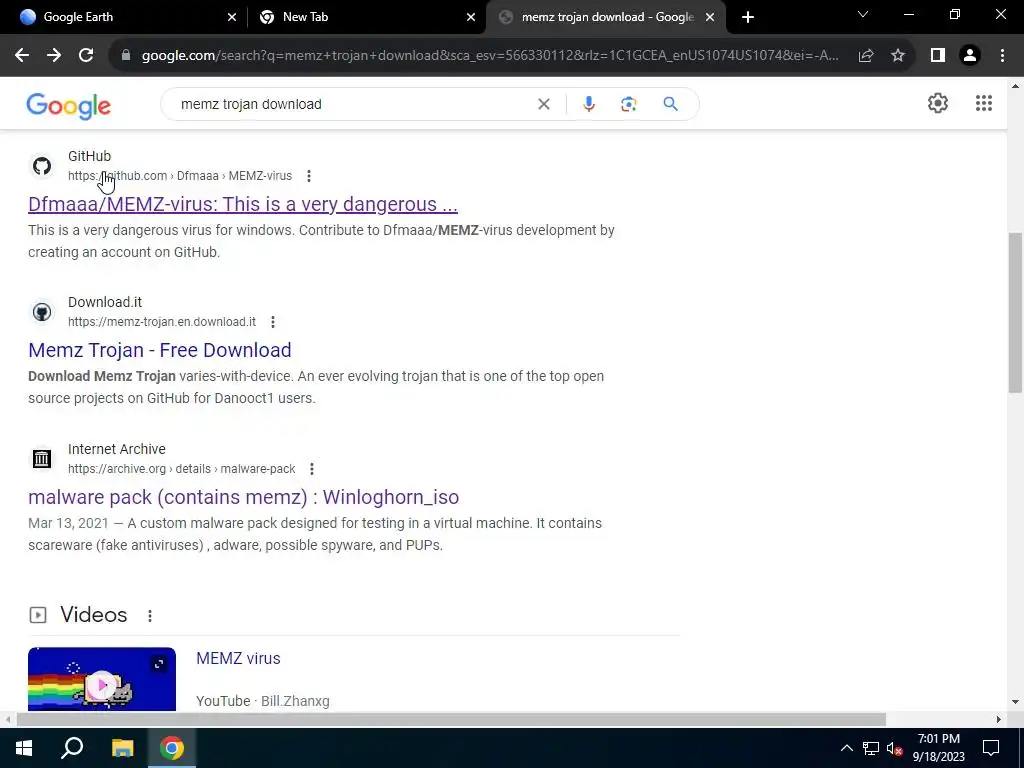This screenshot has width=1024, height=768.
Task: Search by image with Google Lens
Action: click(628, 104)
